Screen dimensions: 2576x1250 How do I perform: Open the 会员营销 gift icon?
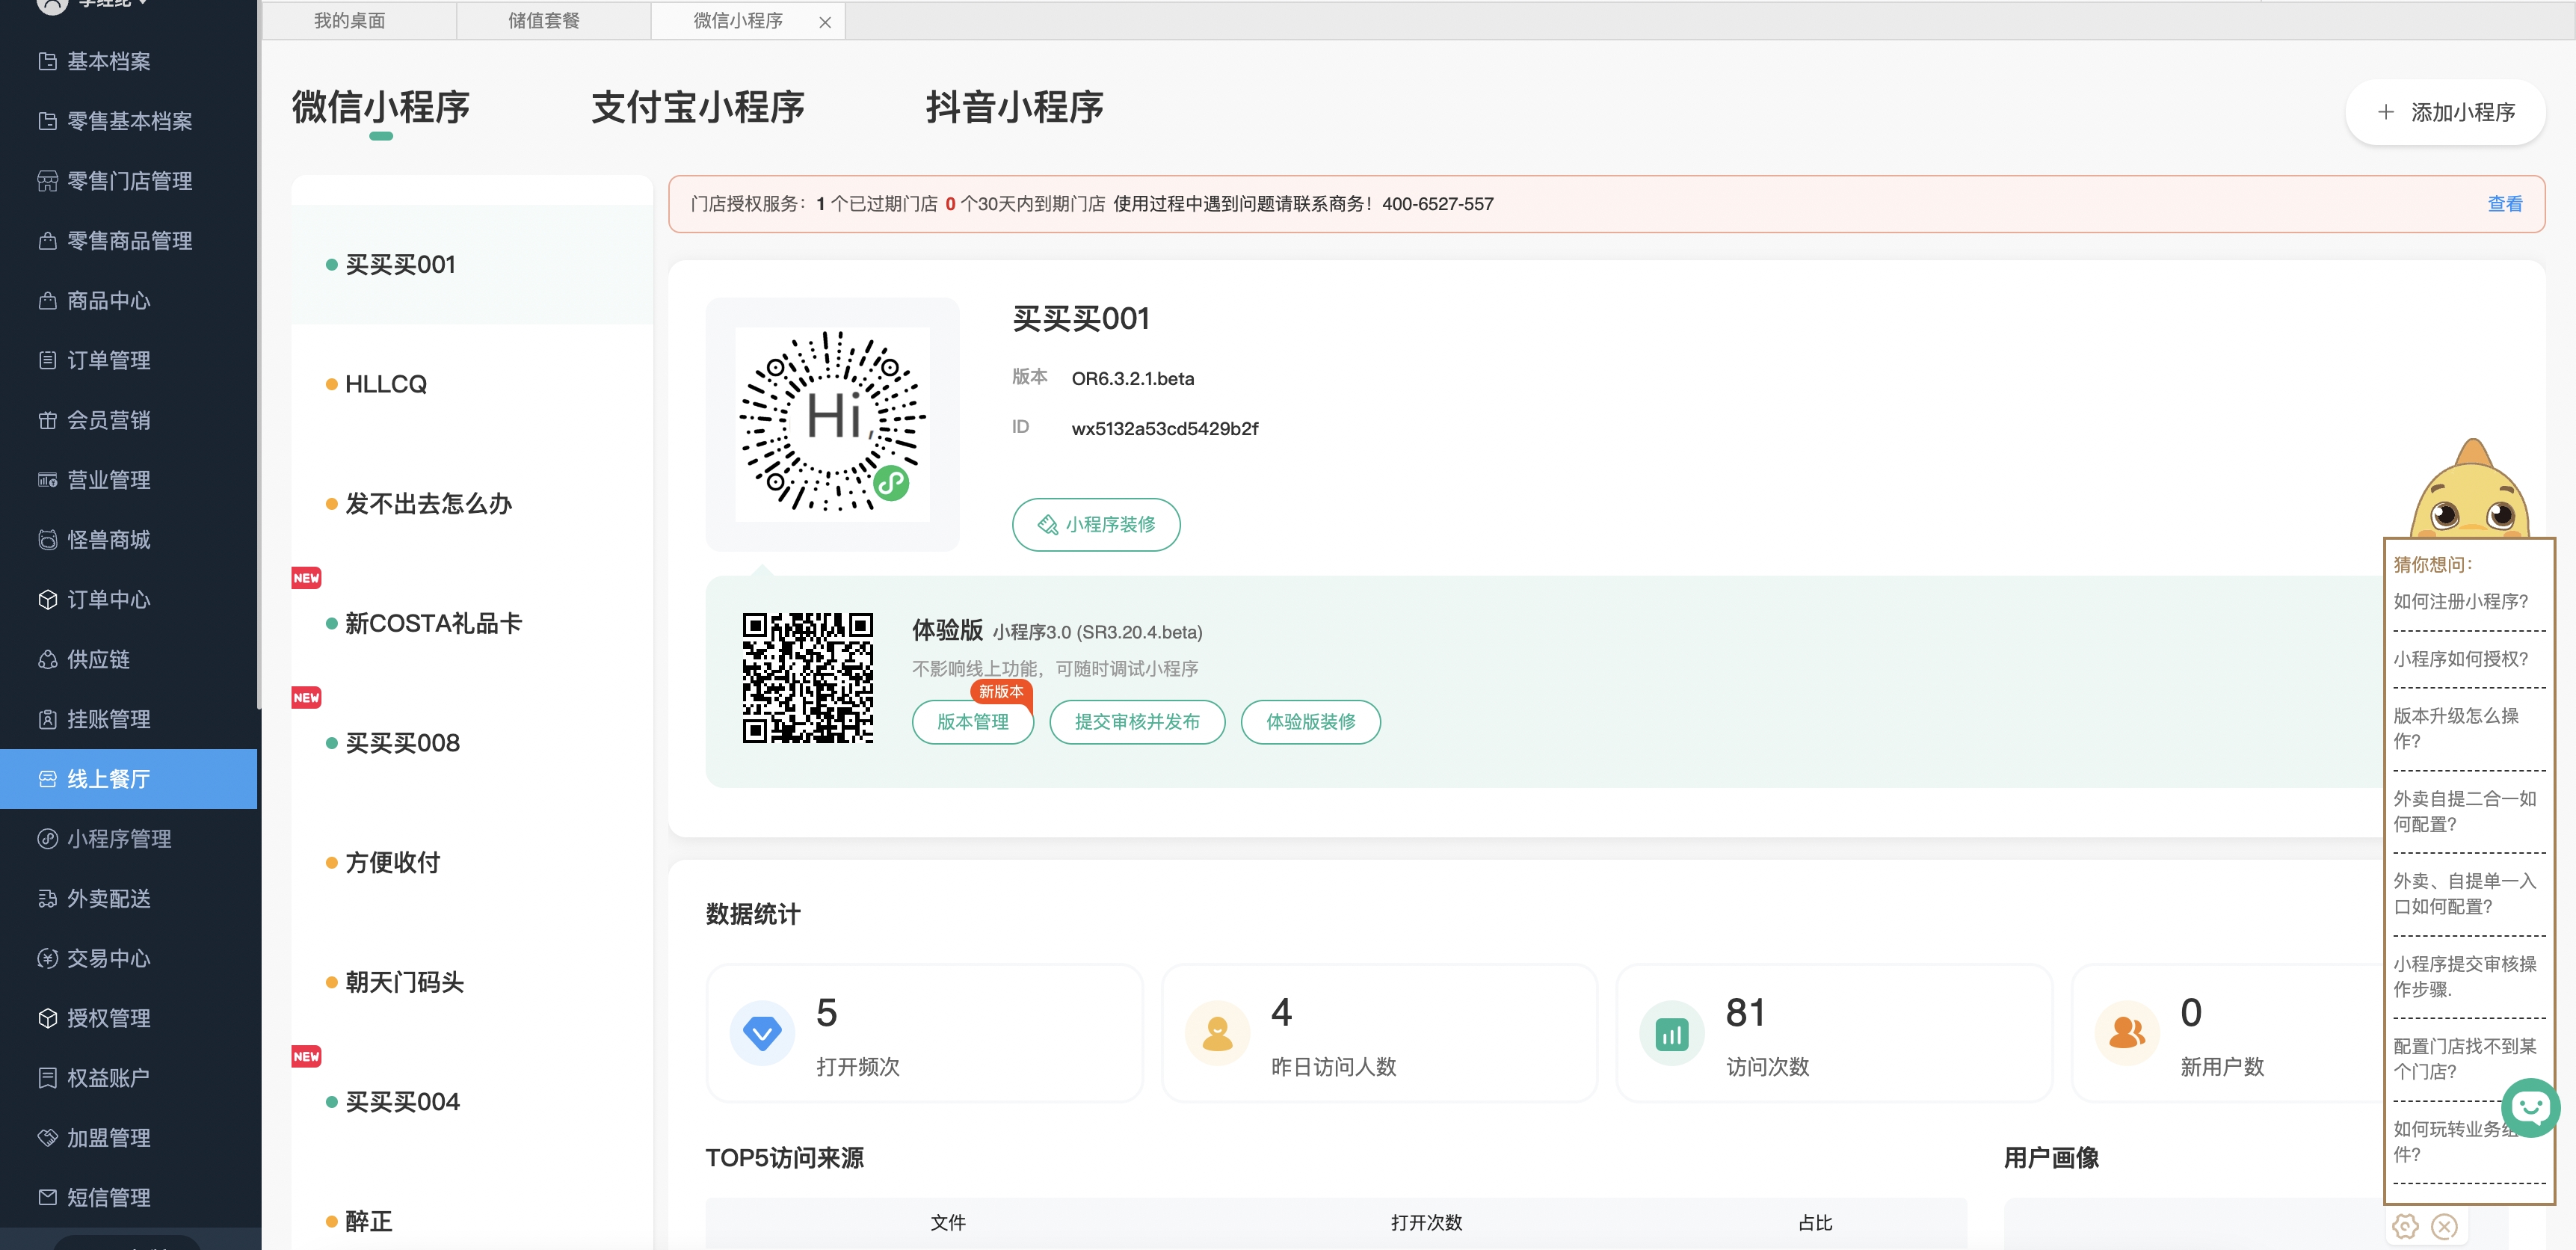pyautogui.click(x=47, y=420)
